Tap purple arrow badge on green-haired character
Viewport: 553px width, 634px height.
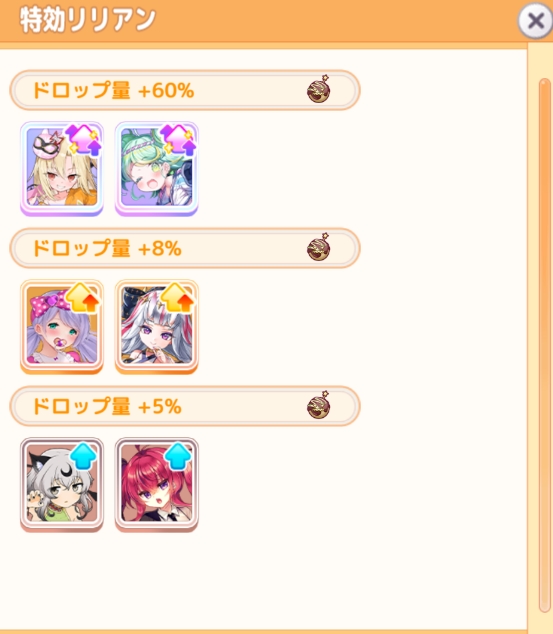(179, 140)
